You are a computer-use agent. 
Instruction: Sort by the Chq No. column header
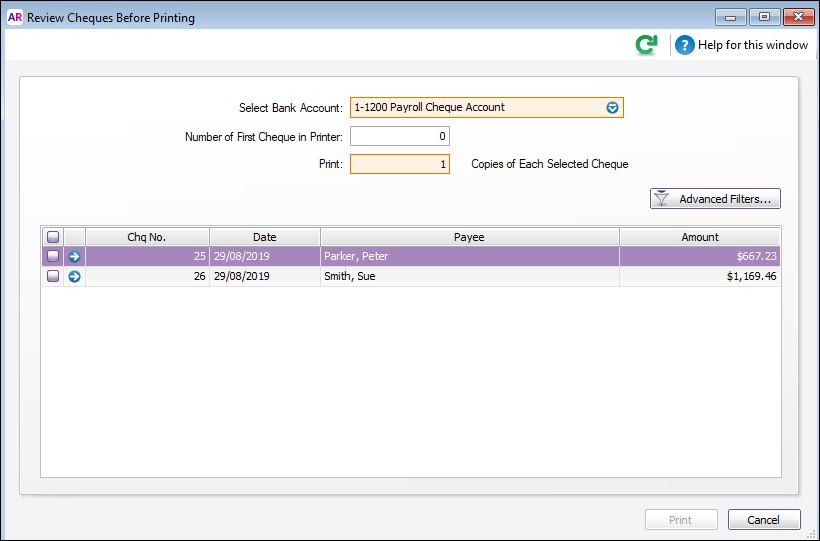147,237
